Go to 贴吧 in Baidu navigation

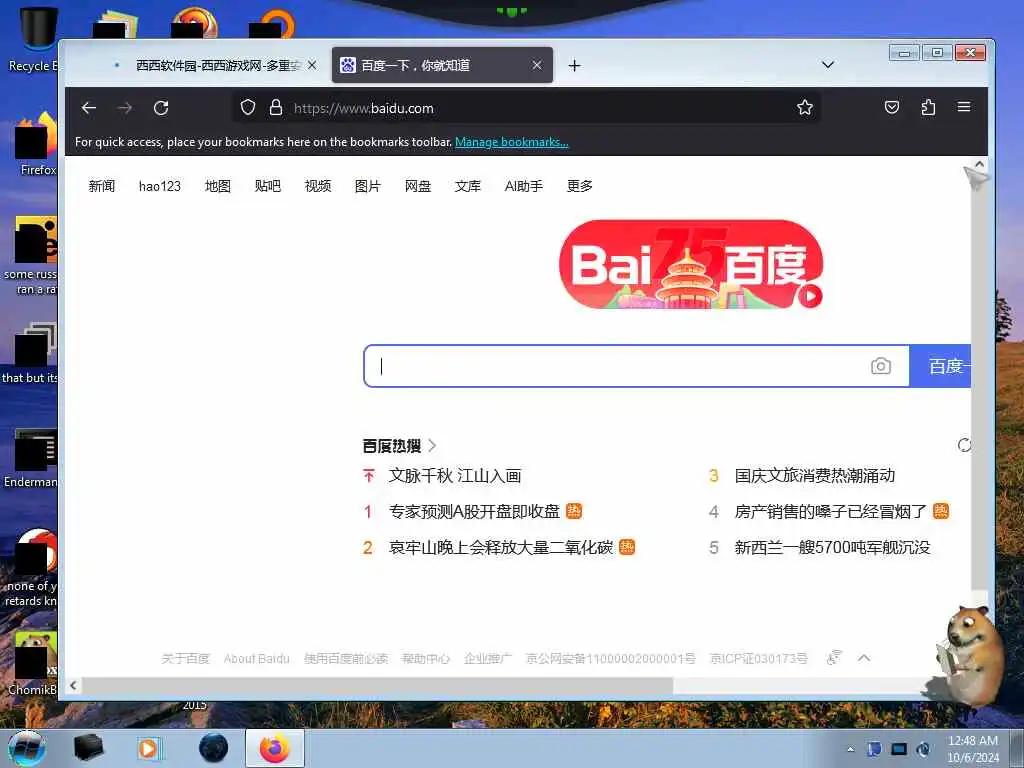pos(268,186)
